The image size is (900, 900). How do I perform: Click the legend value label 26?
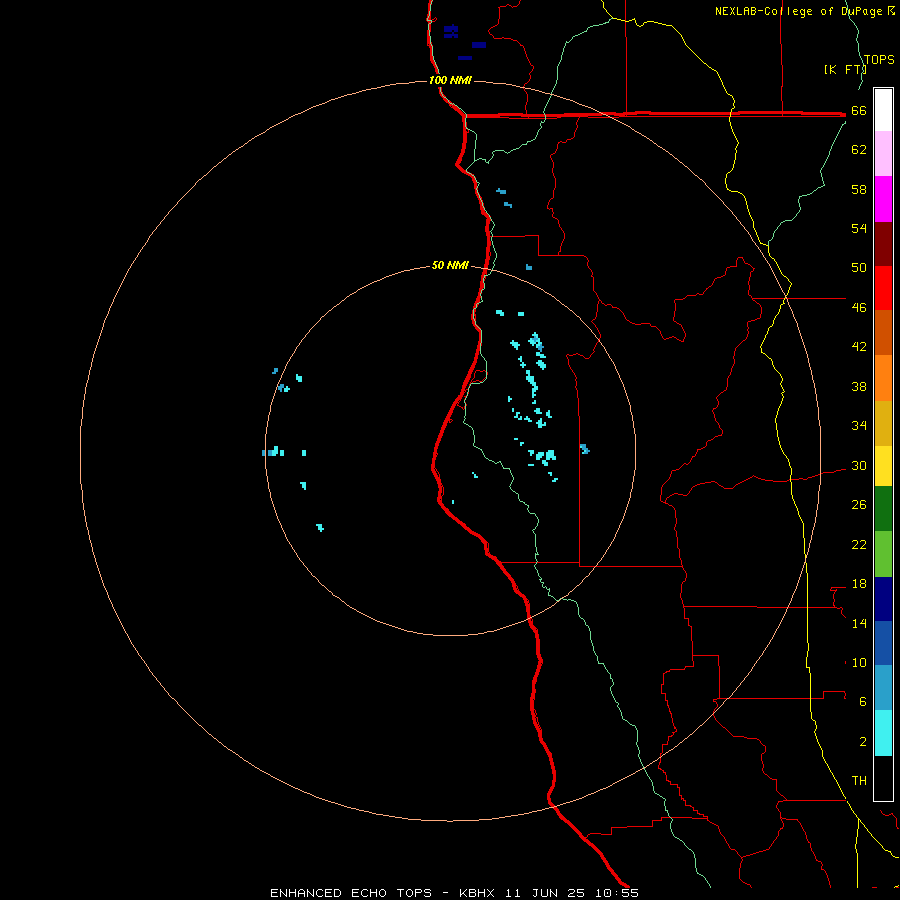pos(859,505)
